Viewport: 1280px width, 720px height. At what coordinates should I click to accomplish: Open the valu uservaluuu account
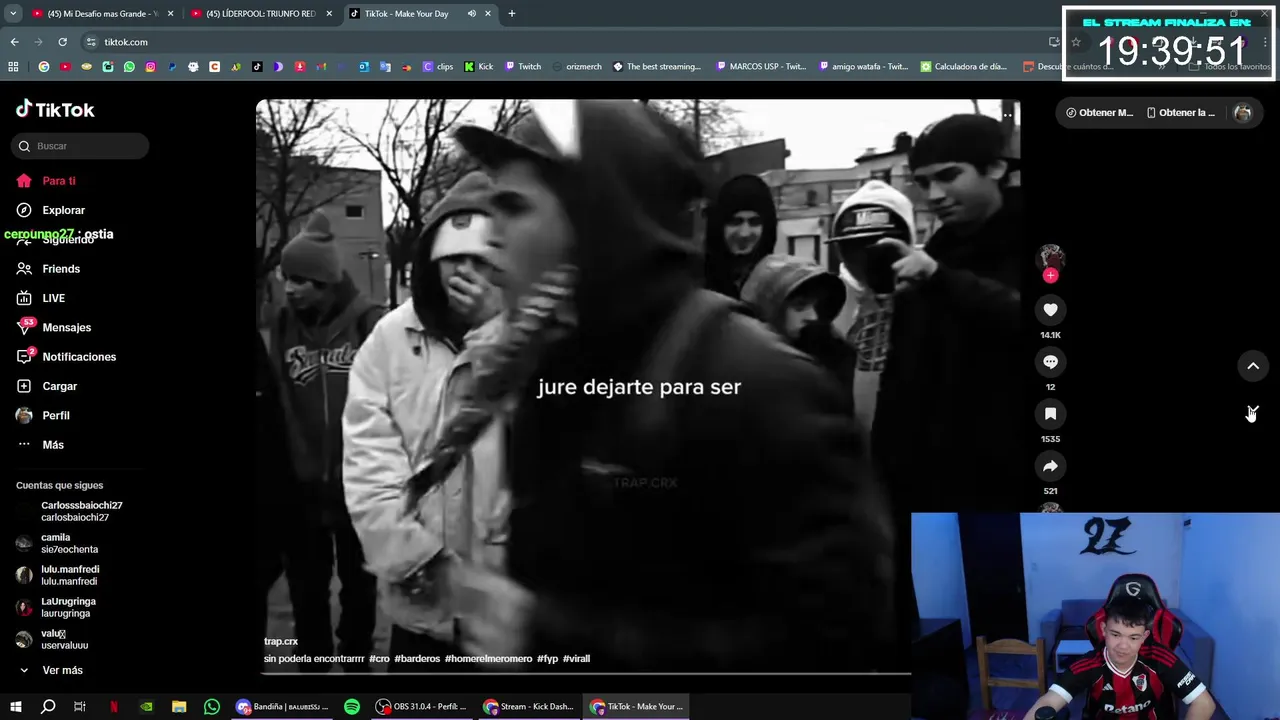(x=53, y=639)
